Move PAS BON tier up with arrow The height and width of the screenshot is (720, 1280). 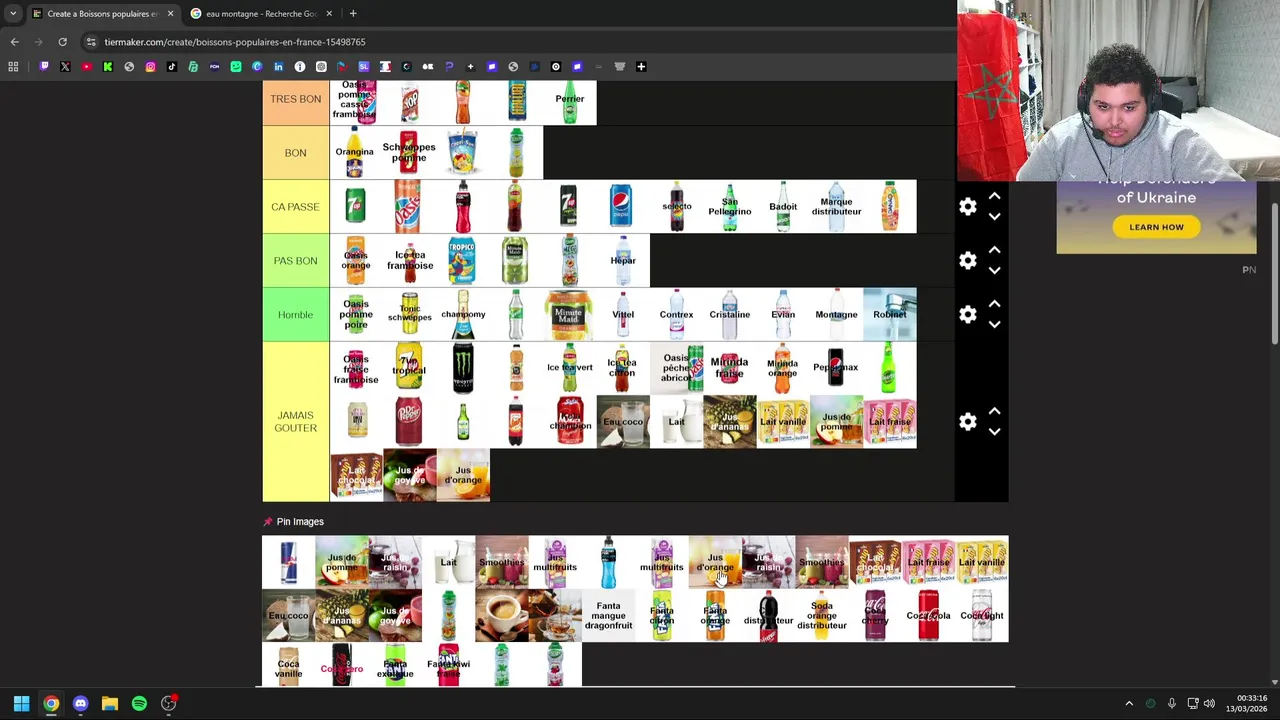994,251
